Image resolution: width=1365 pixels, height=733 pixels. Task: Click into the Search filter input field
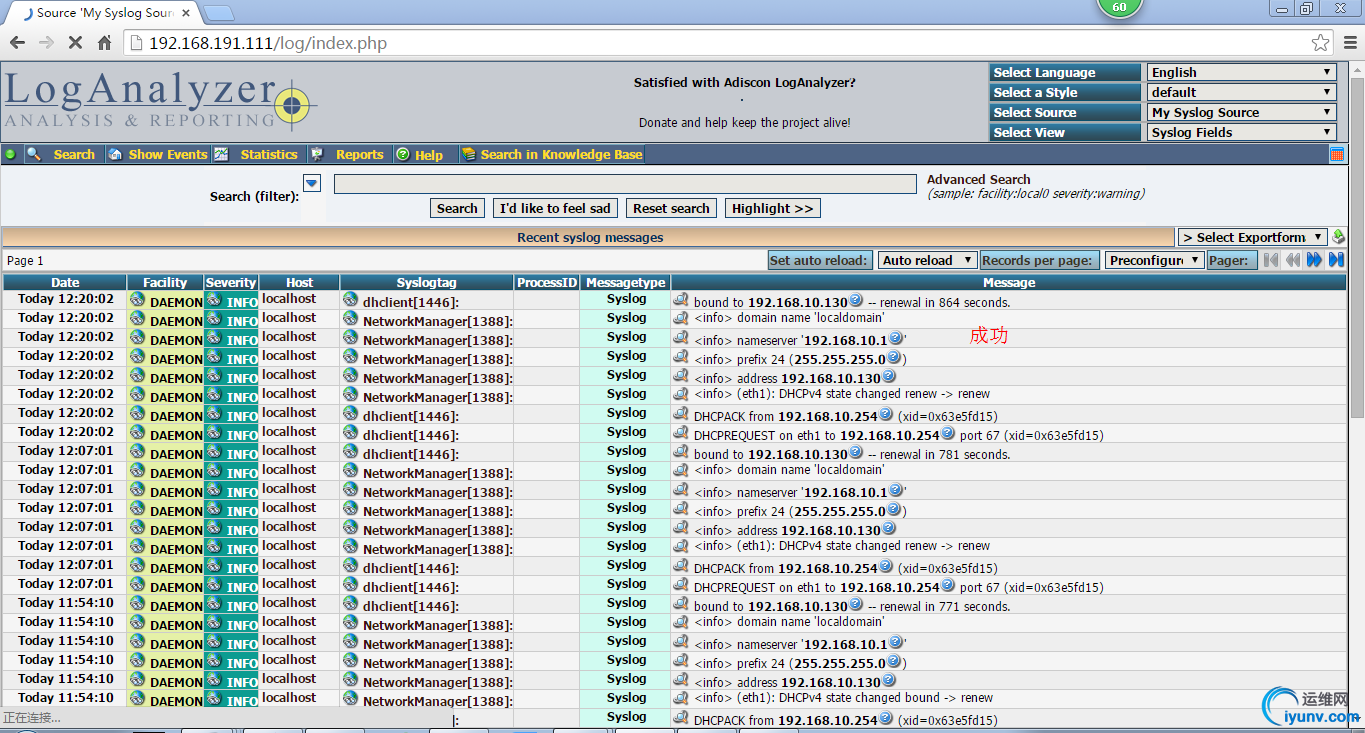pos(625,184)
